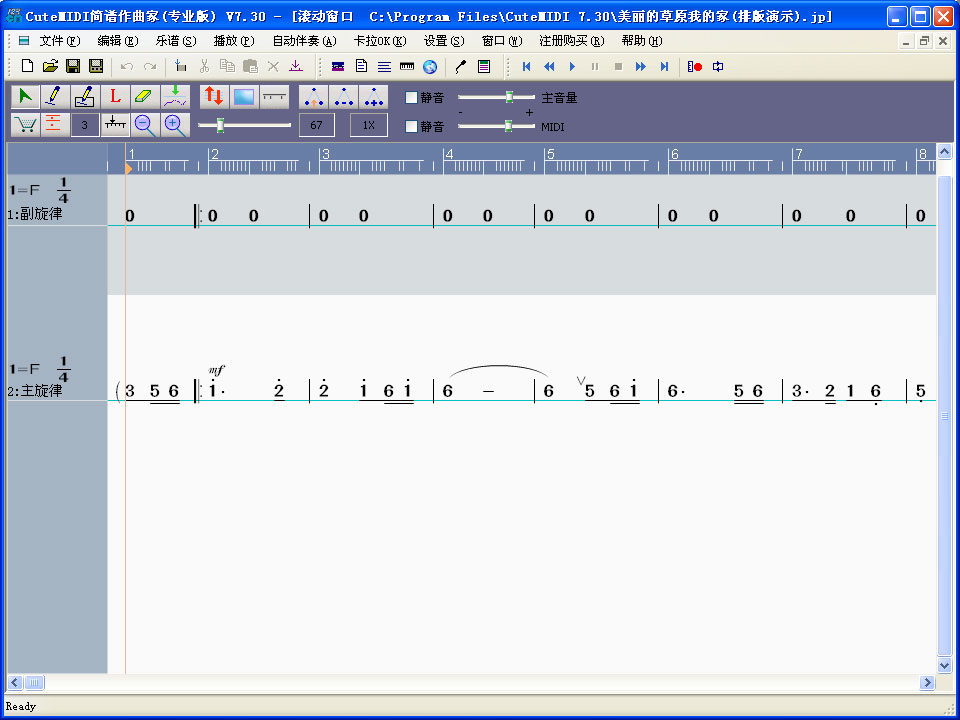The height and width of the screenshot is (720, 960).
Task: Click the shopping cart icon
Action: pos(25,125)
